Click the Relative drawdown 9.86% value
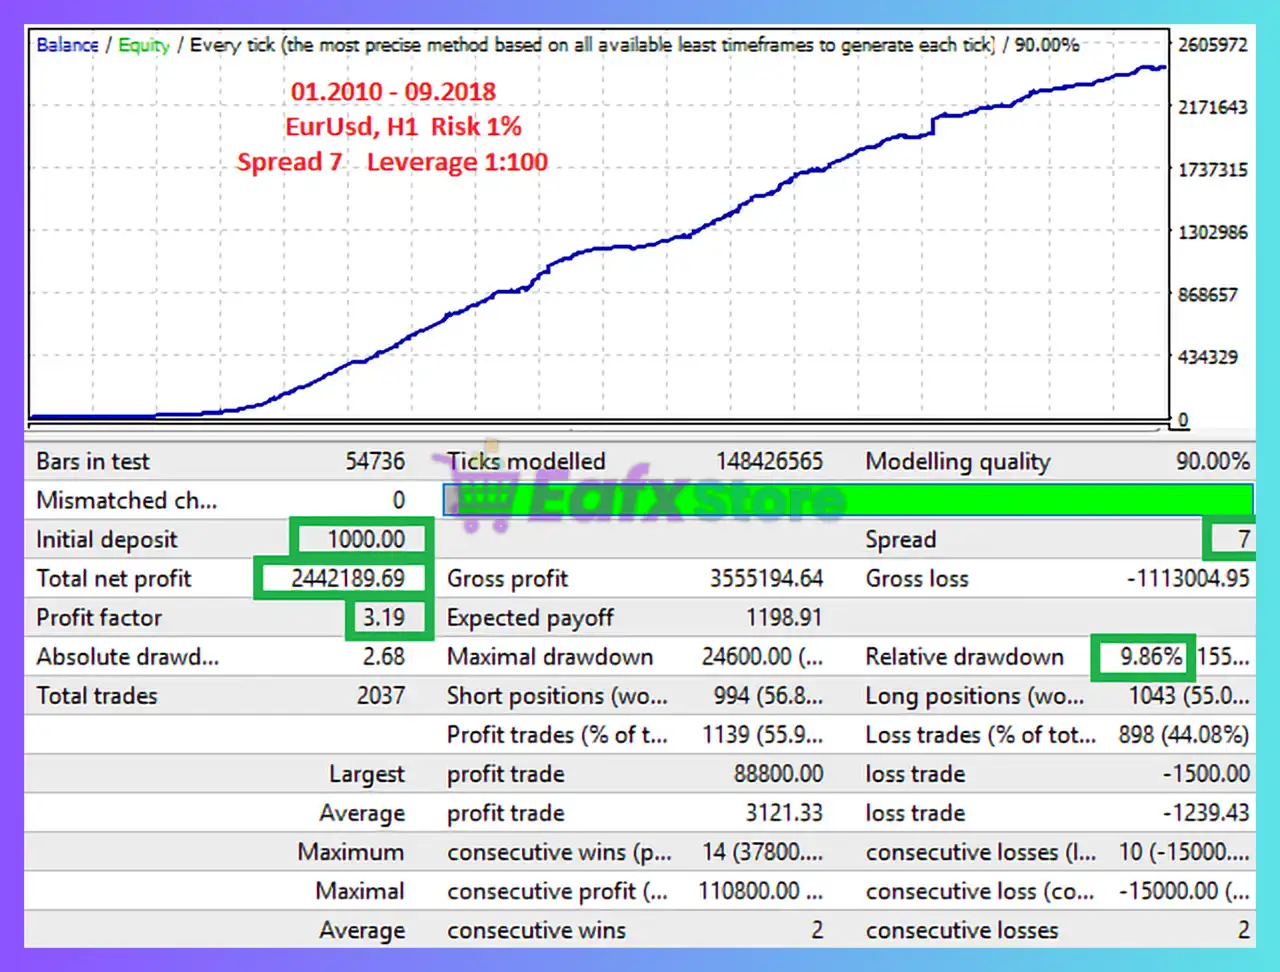Viewport: 1280px width, 972px height. click(x=1150, y=657)
